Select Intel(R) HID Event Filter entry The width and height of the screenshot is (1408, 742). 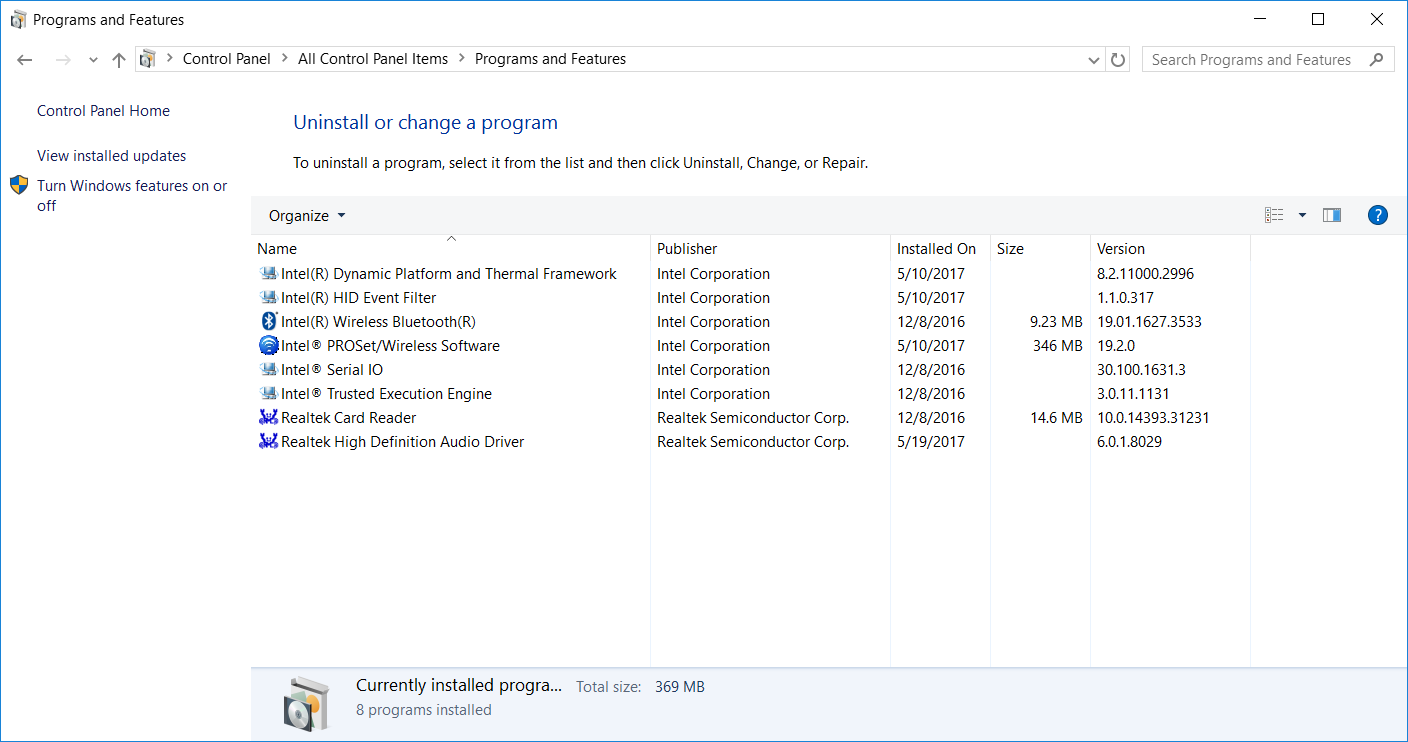coord(358,298)
